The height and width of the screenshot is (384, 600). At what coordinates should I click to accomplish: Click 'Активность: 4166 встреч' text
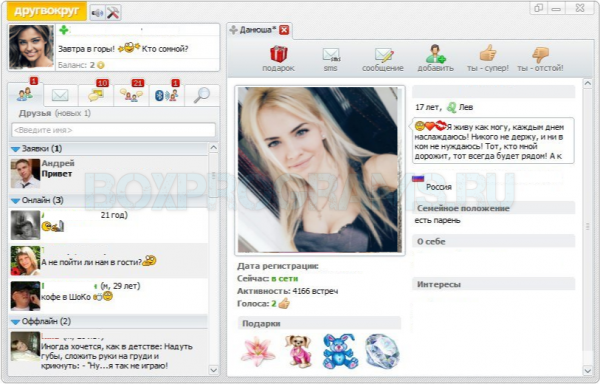287,291
